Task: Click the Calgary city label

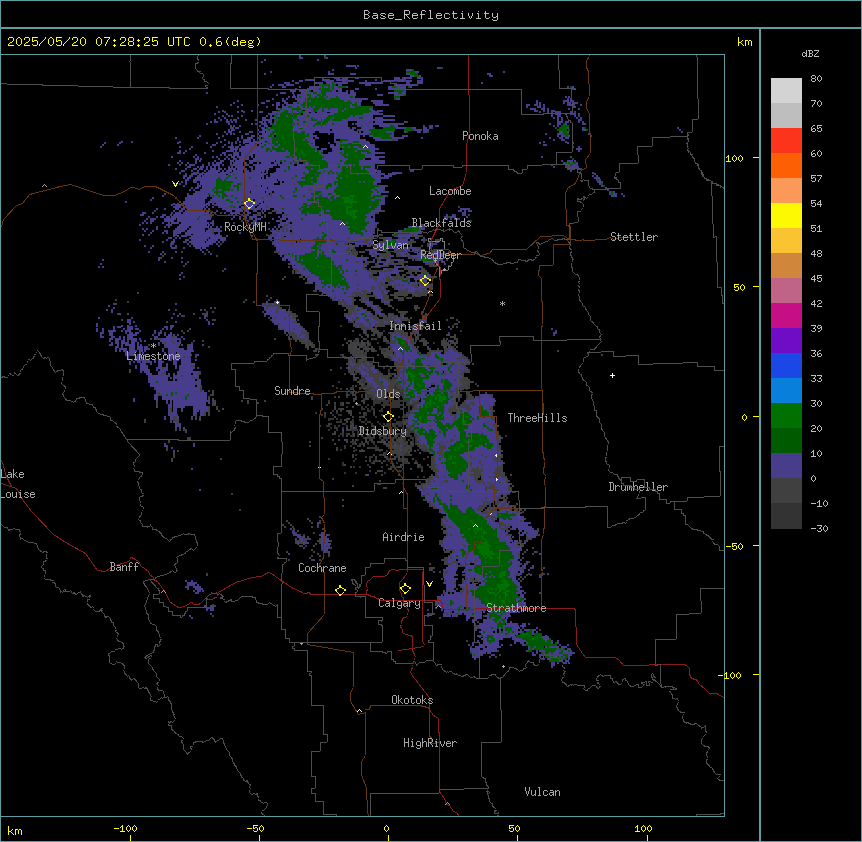Action: click(399, 603)
